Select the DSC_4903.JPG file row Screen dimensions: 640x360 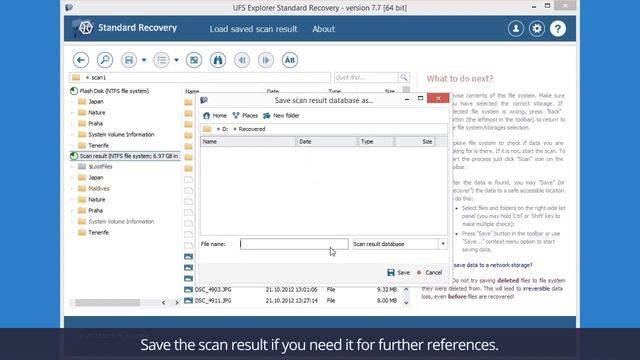(291, 289)
